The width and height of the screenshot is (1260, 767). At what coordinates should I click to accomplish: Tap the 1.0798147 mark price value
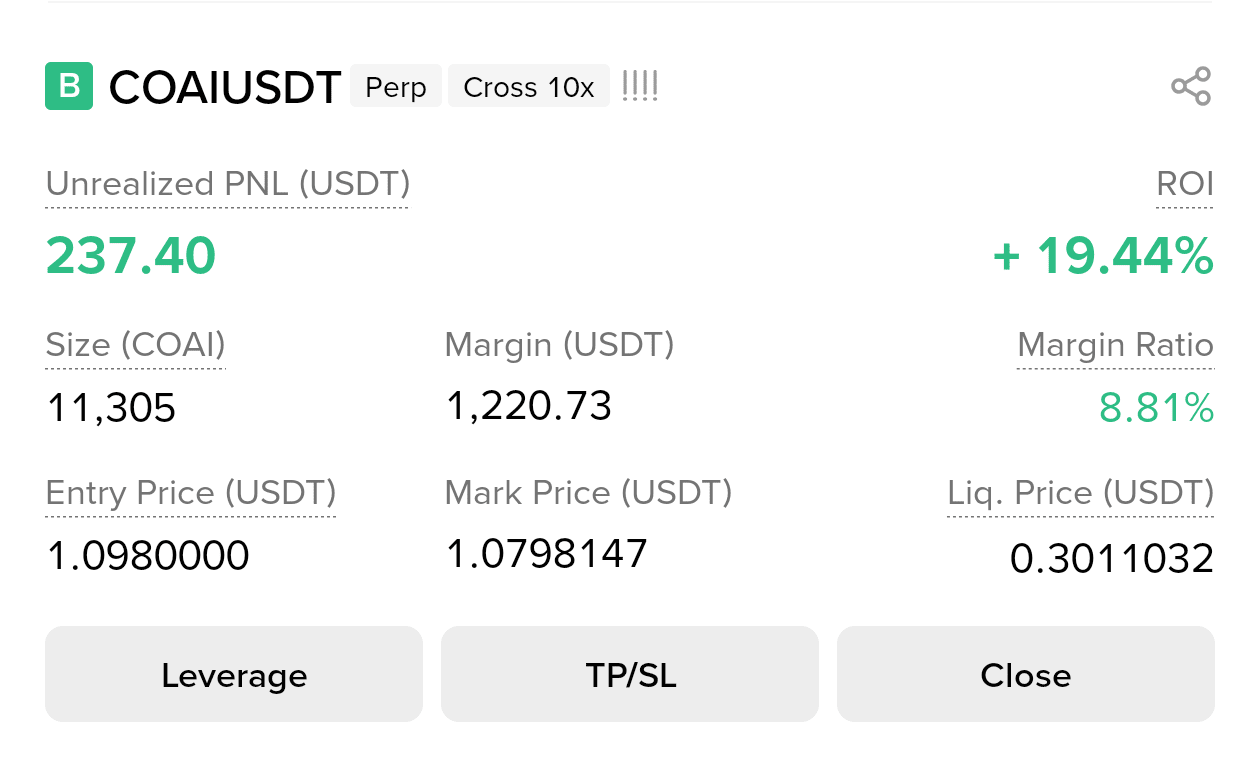pos(547,553)
